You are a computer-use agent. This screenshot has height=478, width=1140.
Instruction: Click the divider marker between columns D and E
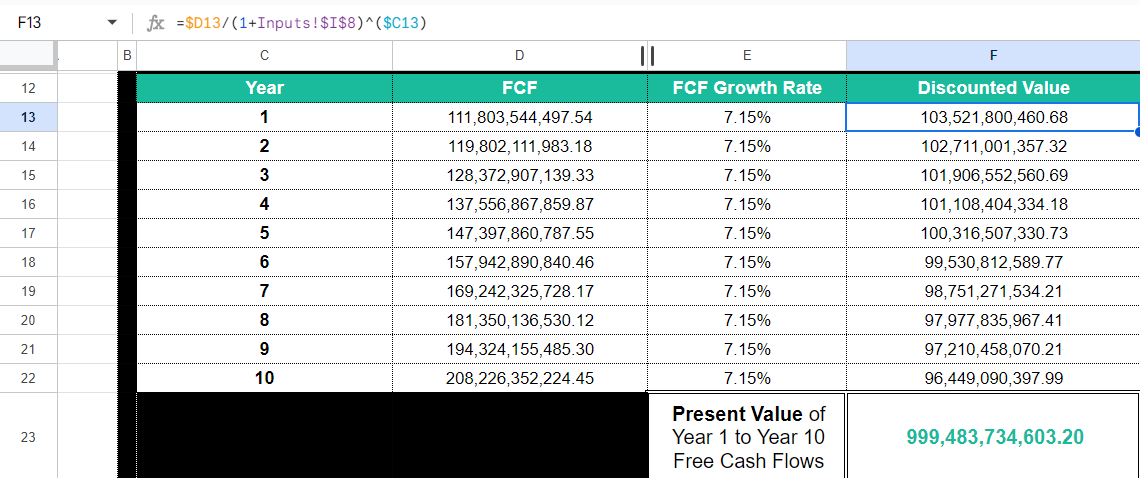pos(647,56)
